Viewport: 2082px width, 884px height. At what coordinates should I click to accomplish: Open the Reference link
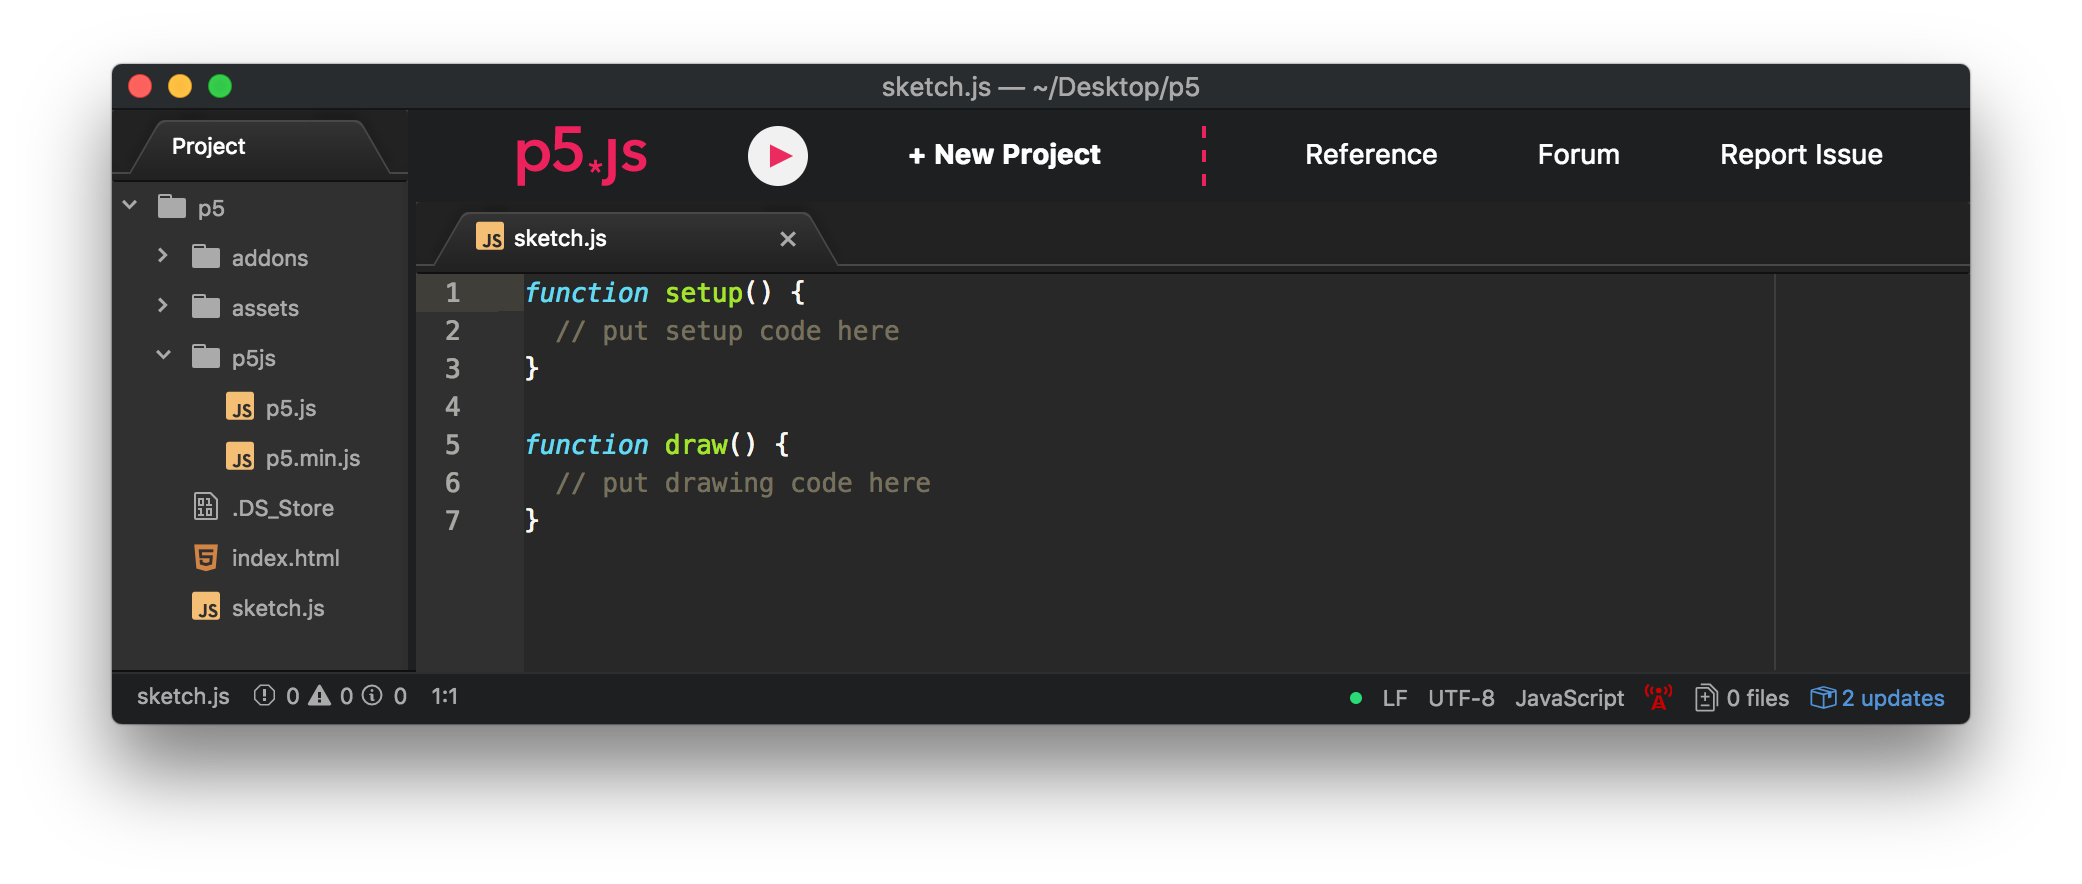click(x=1371, y=155)
